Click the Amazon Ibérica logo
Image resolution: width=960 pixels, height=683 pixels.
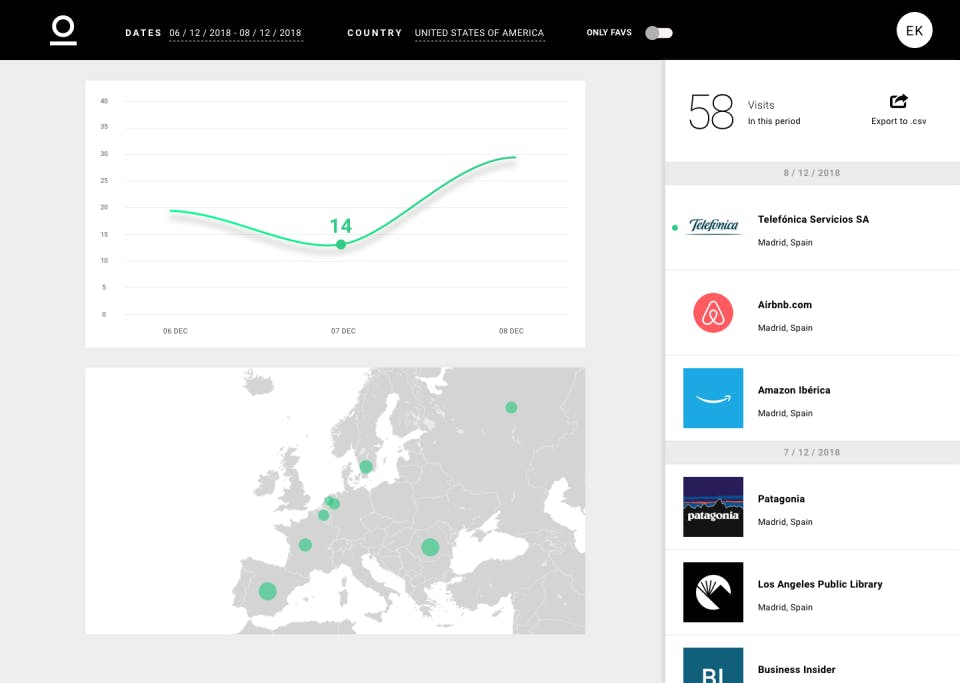713,398
